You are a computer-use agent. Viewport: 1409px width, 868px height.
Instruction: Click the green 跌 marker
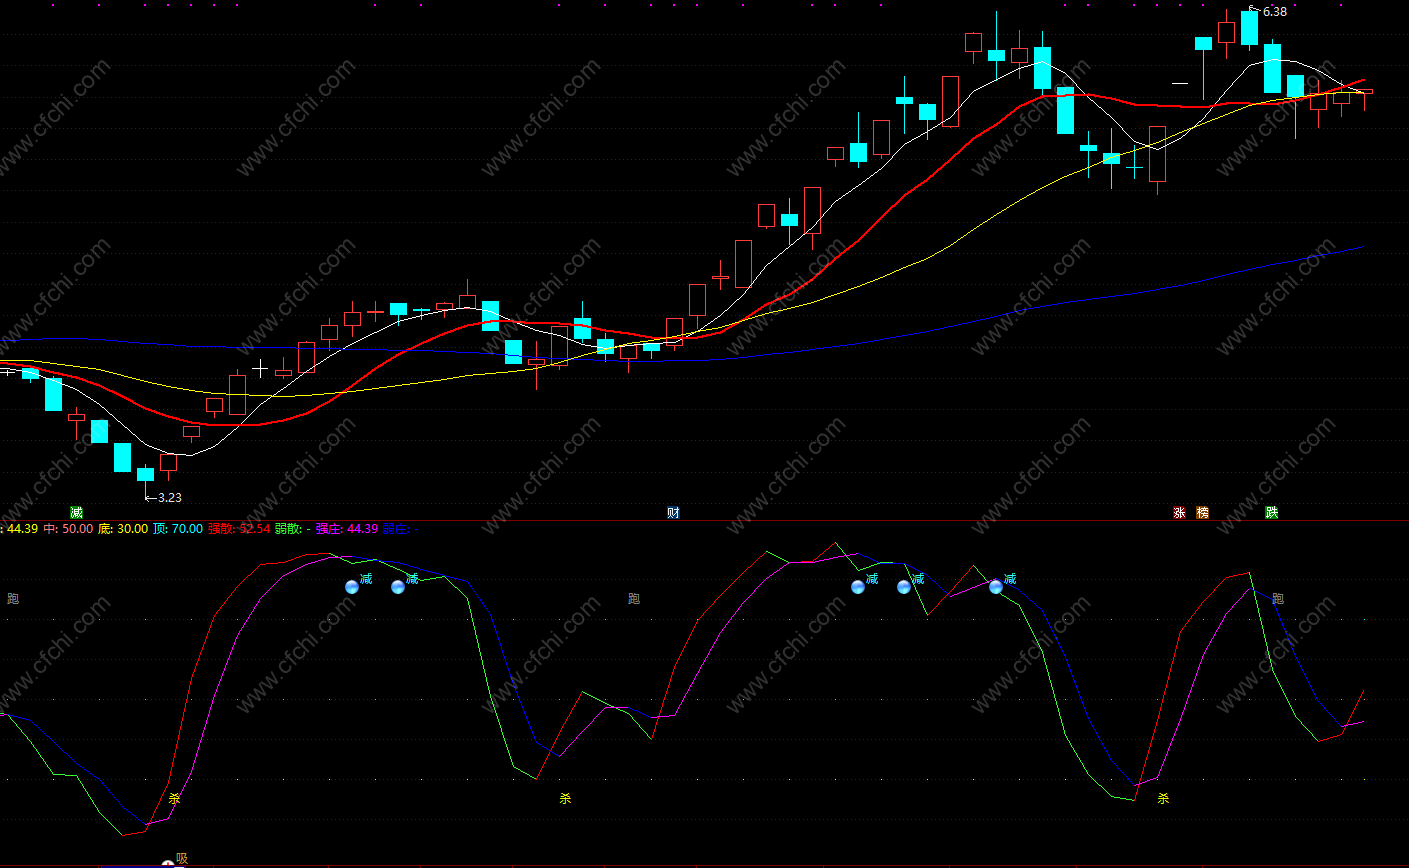click(1271, 513)
